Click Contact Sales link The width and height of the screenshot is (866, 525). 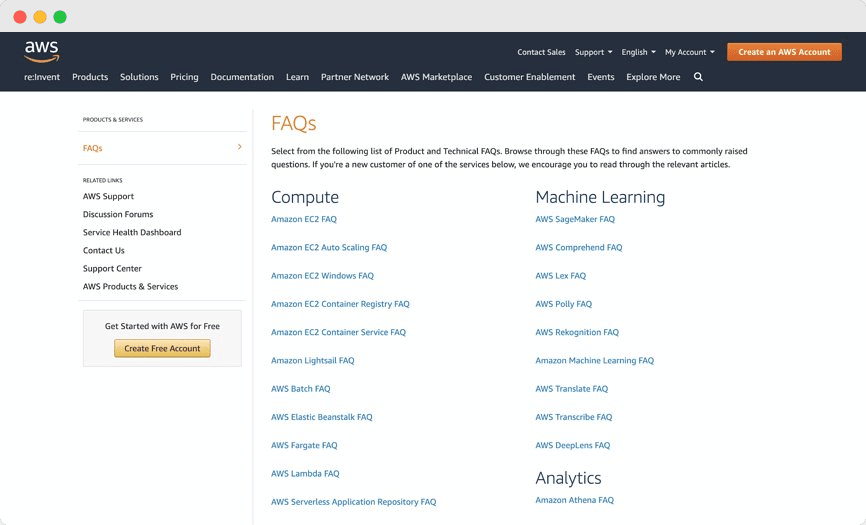click(x=541, y=52)
